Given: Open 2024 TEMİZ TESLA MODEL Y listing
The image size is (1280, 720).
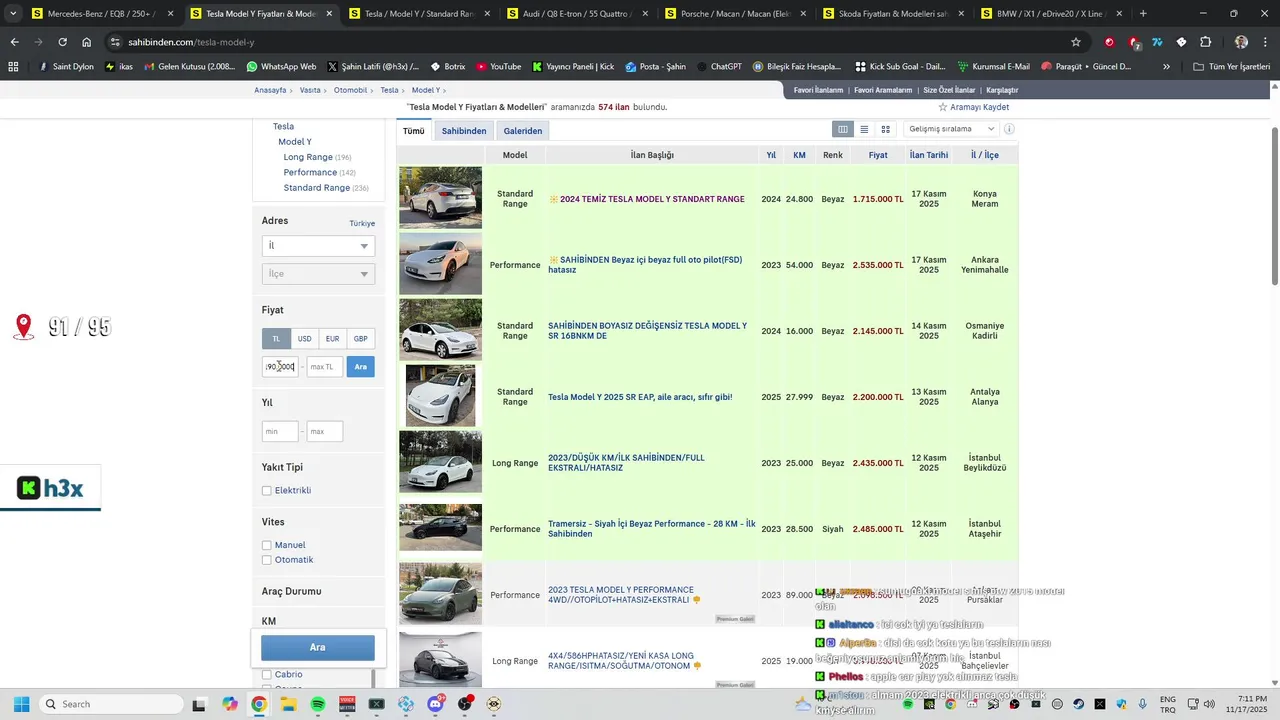Looking at the screenshot, I should [652, 199].
